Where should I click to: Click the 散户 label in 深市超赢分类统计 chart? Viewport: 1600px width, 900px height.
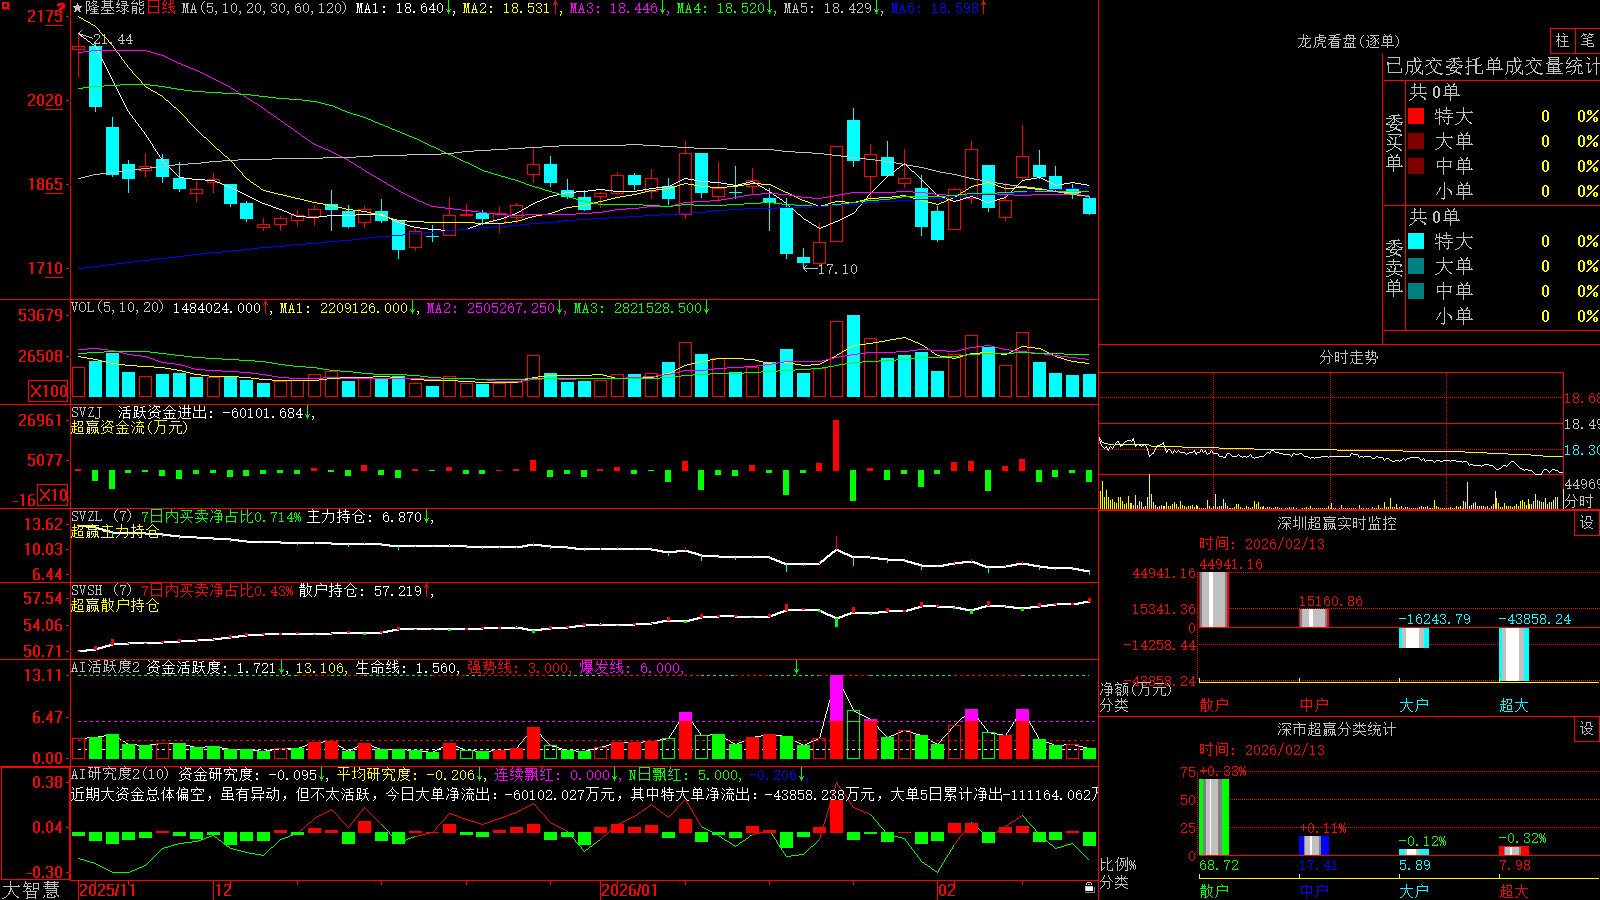click(1214, 891)
